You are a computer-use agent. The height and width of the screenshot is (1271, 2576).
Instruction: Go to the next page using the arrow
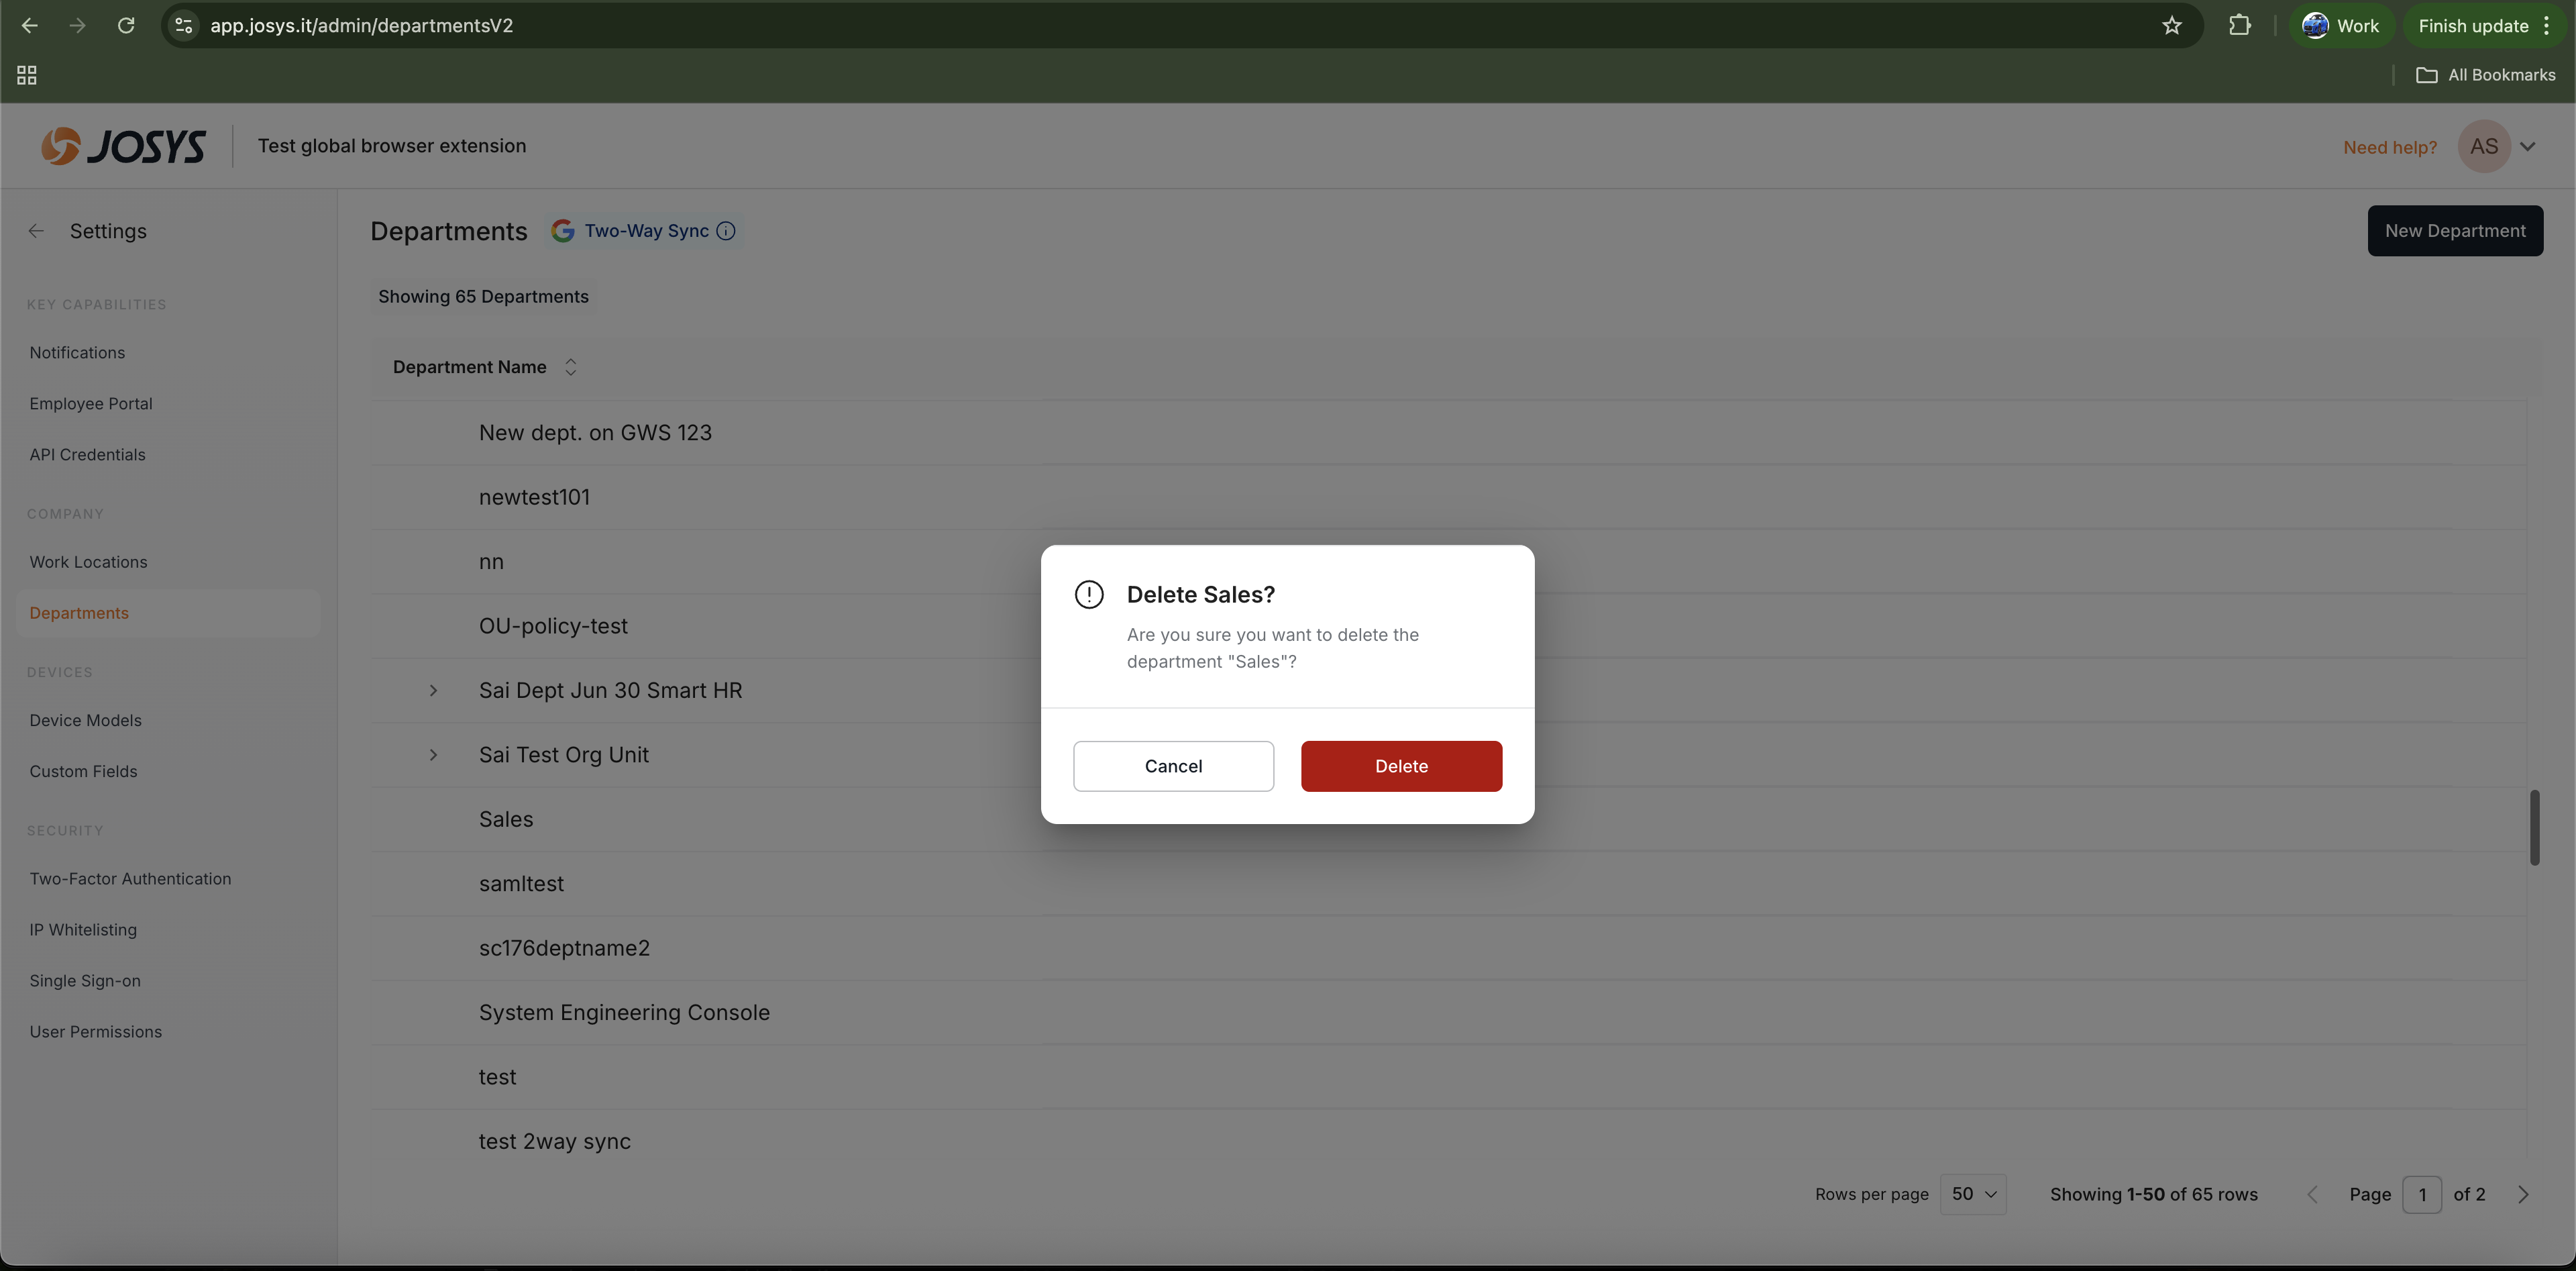[x=2523, y=1194]
